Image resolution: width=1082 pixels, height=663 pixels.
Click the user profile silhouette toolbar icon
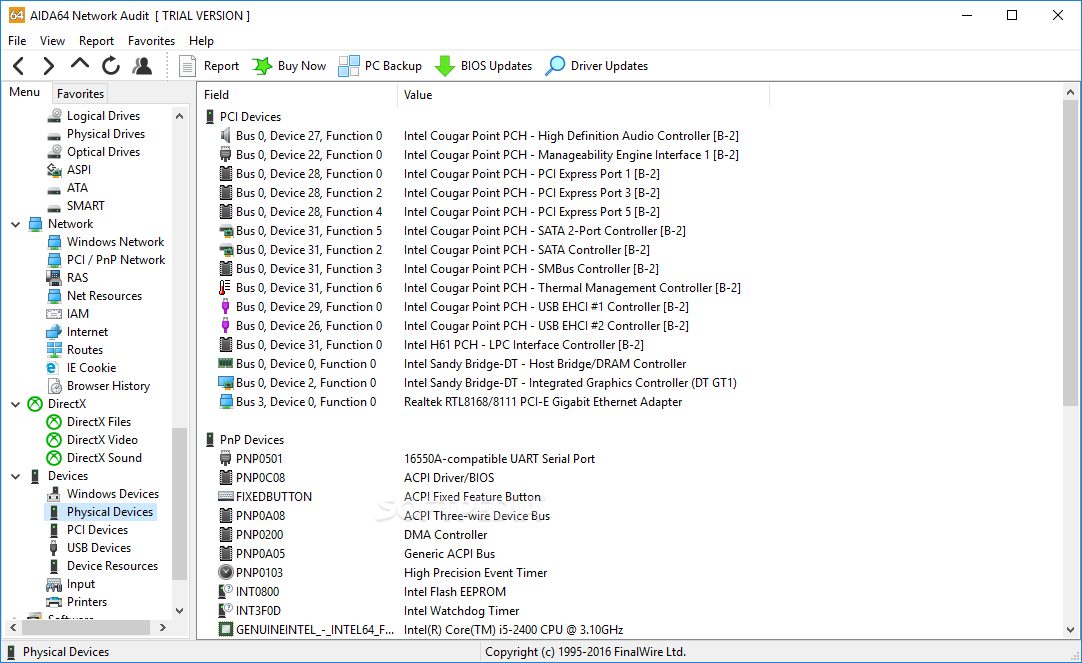click(142, 66)
